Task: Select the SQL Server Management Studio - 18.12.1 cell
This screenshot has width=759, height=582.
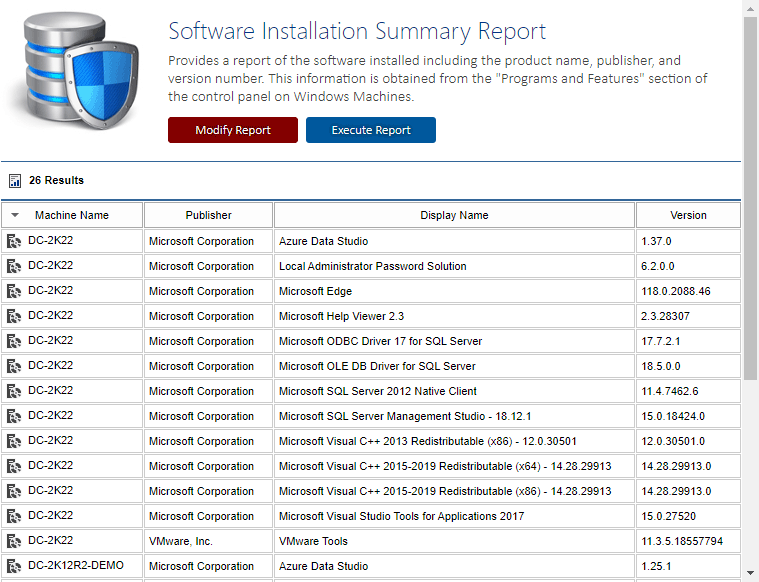Action: [x=454, y=416]
